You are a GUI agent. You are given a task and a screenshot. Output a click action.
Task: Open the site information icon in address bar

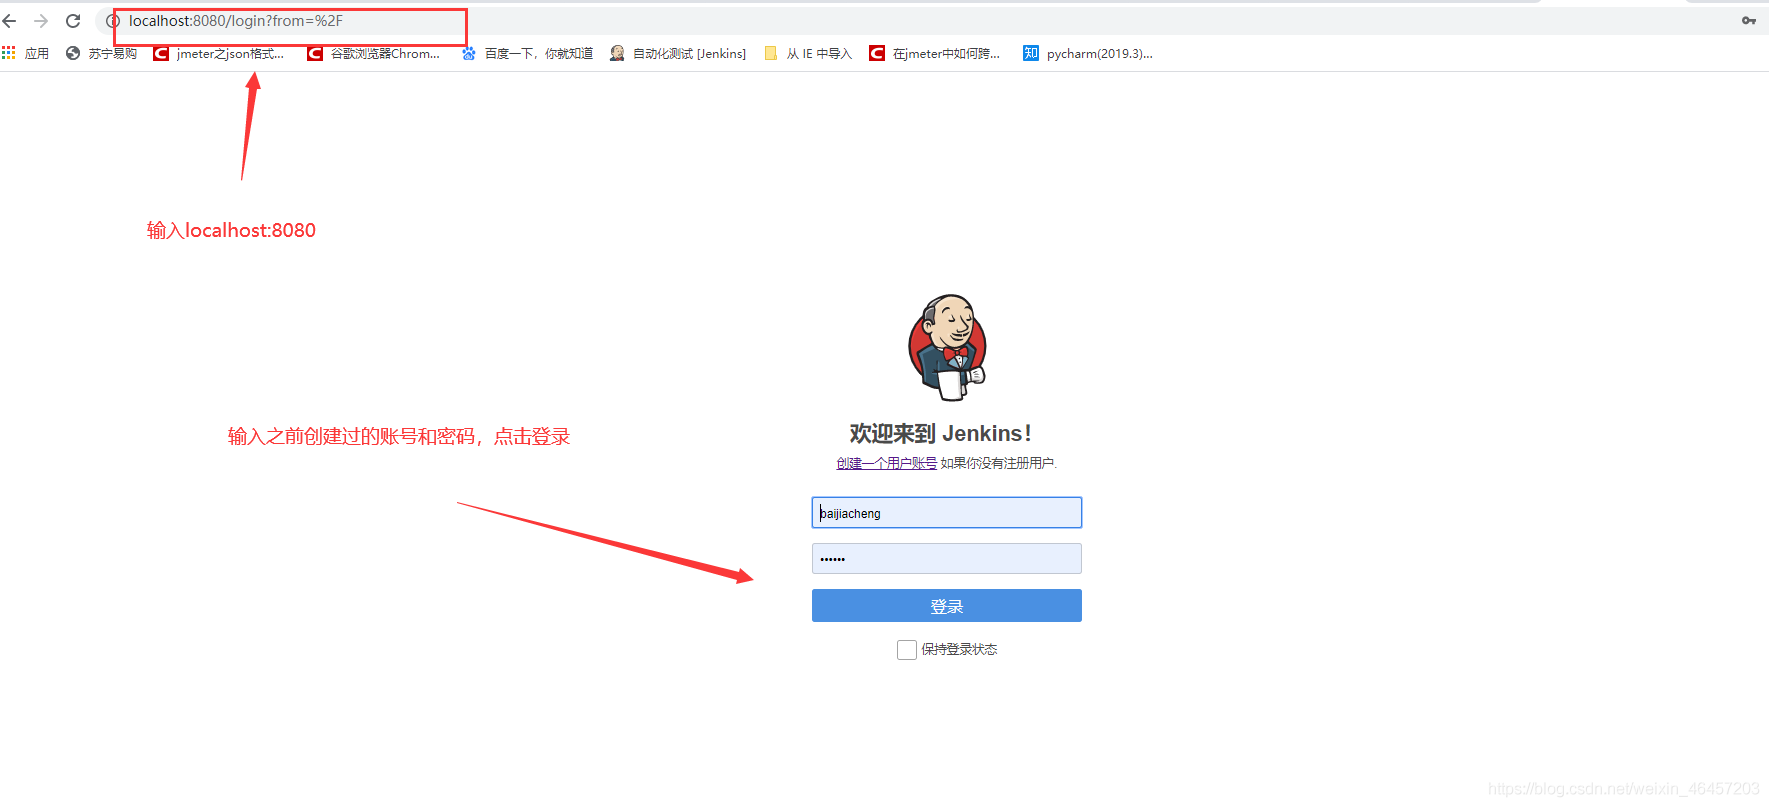(x=113, y=21)
